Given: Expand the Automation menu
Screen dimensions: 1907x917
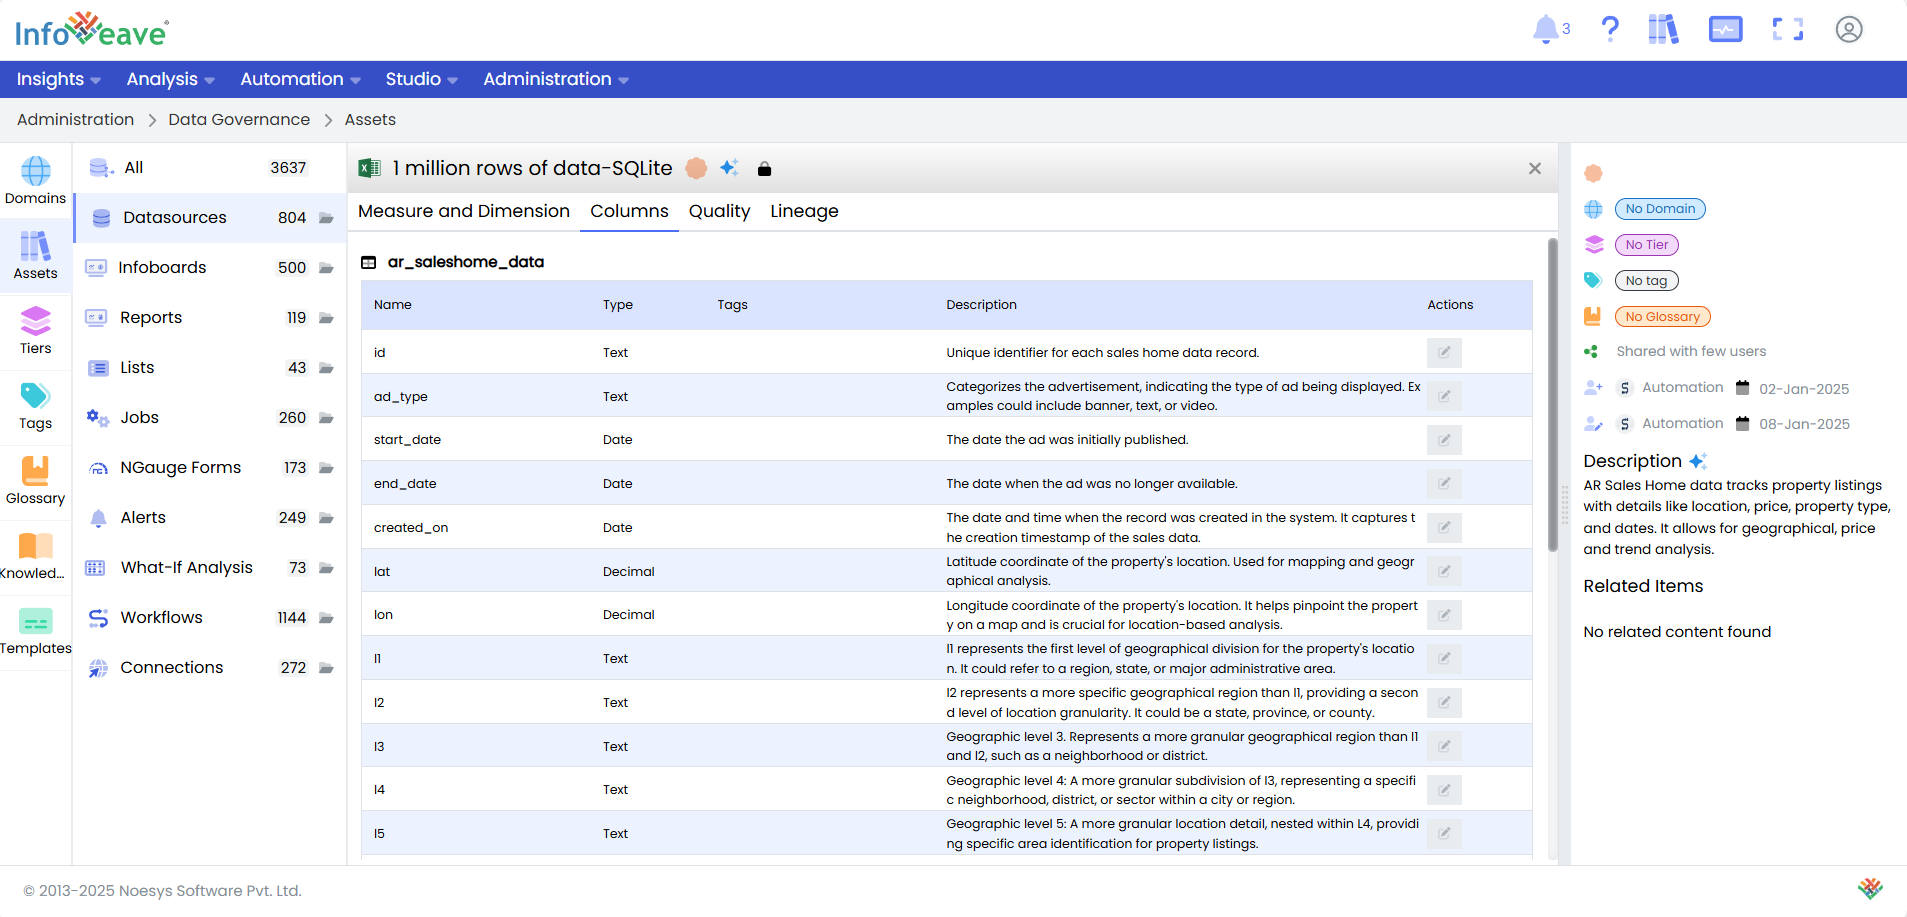Looking at the screenshot, I should point(300,79).
